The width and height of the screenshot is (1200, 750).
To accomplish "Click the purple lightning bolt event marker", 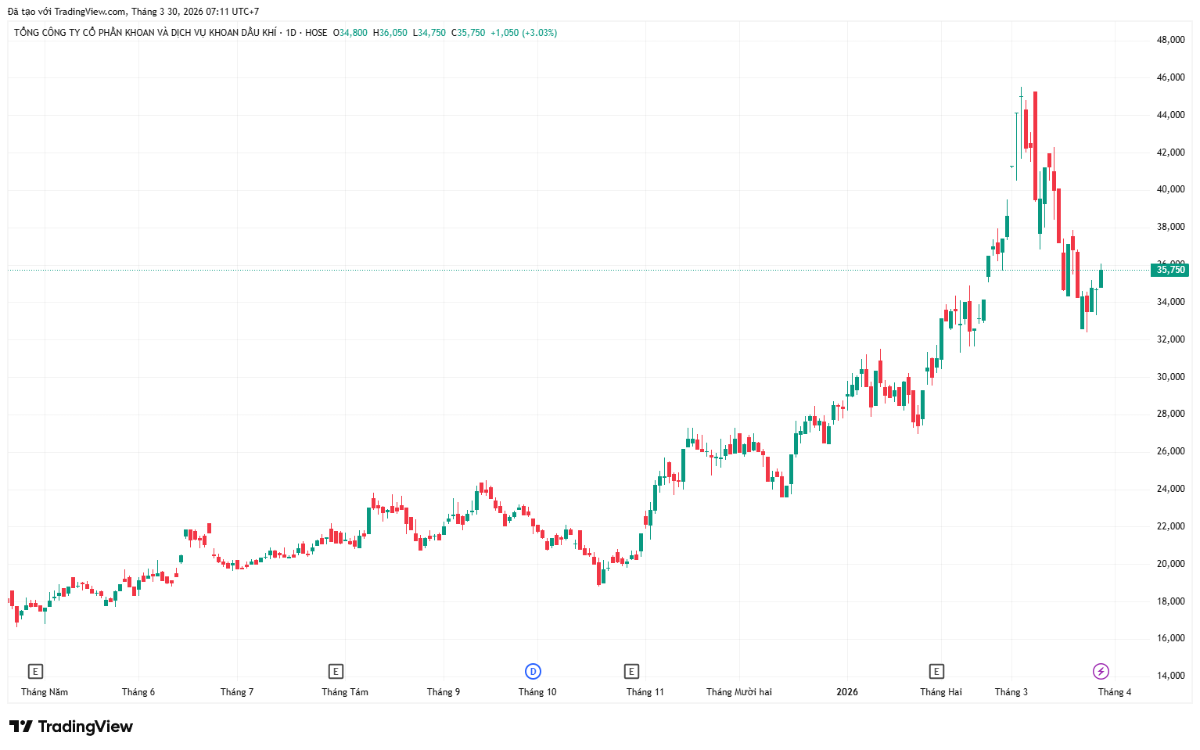I will (x=1101, y=671).
